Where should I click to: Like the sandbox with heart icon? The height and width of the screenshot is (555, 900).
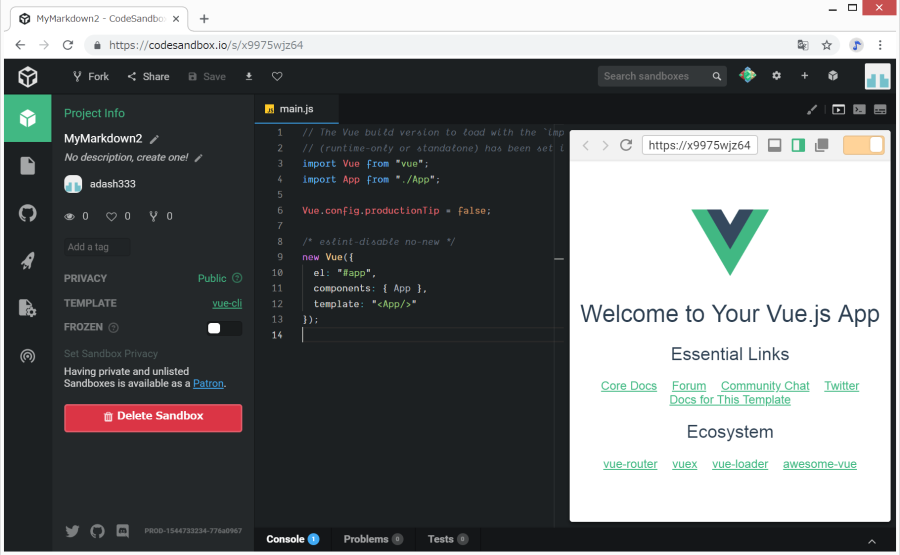pyautogui.click(x=277, y=76)
